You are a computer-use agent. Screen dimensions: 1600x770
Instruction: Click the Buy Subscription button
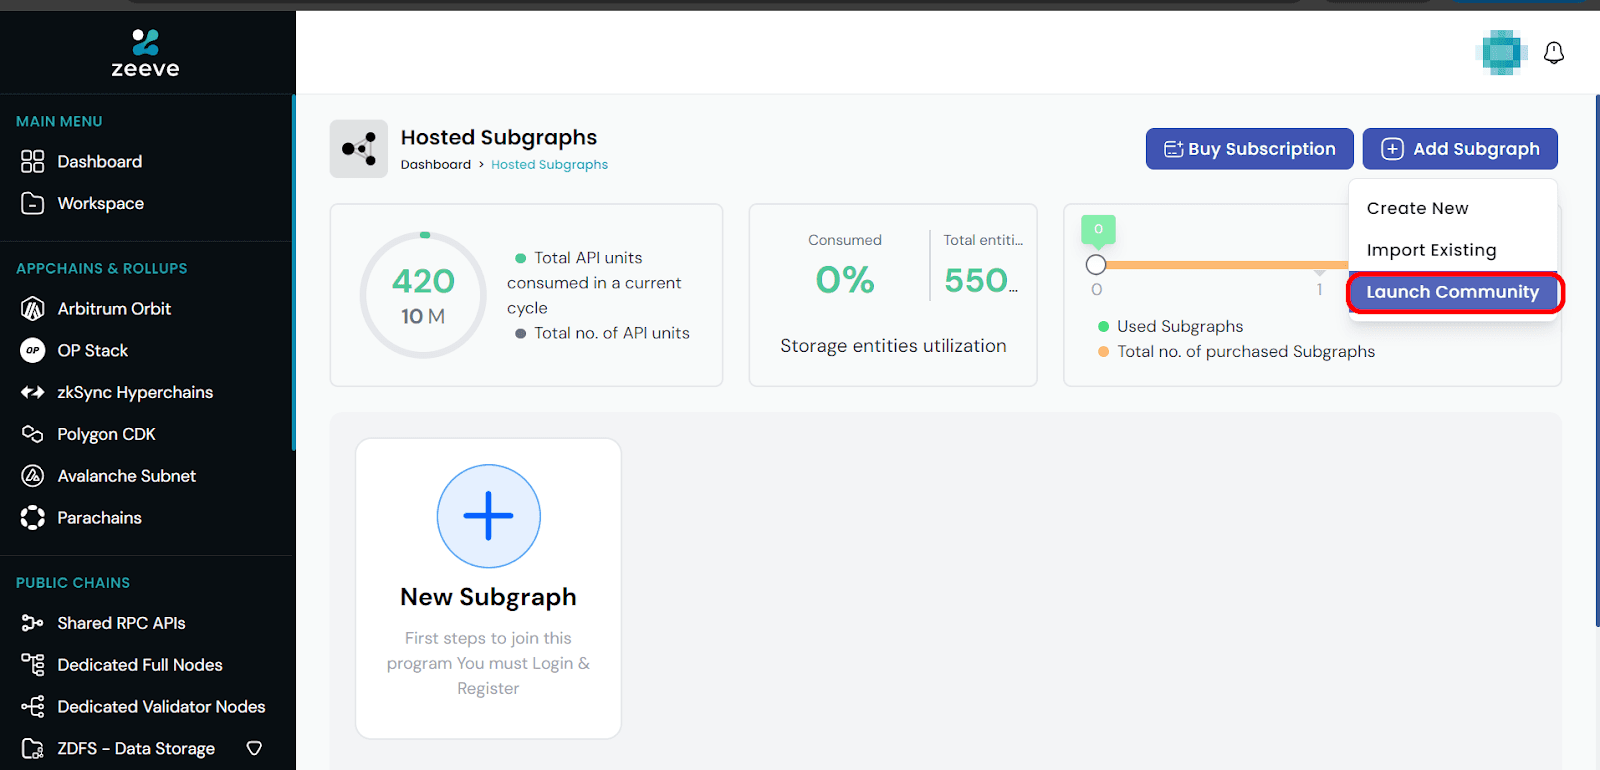(x=1249, y=149)
